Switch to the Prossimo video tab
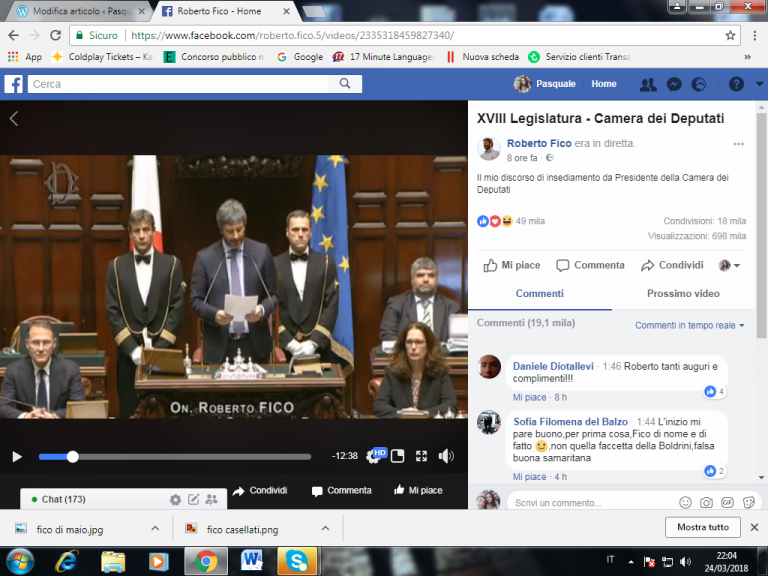768x576 pixels. pyautogui.click(x=683, y=293)
